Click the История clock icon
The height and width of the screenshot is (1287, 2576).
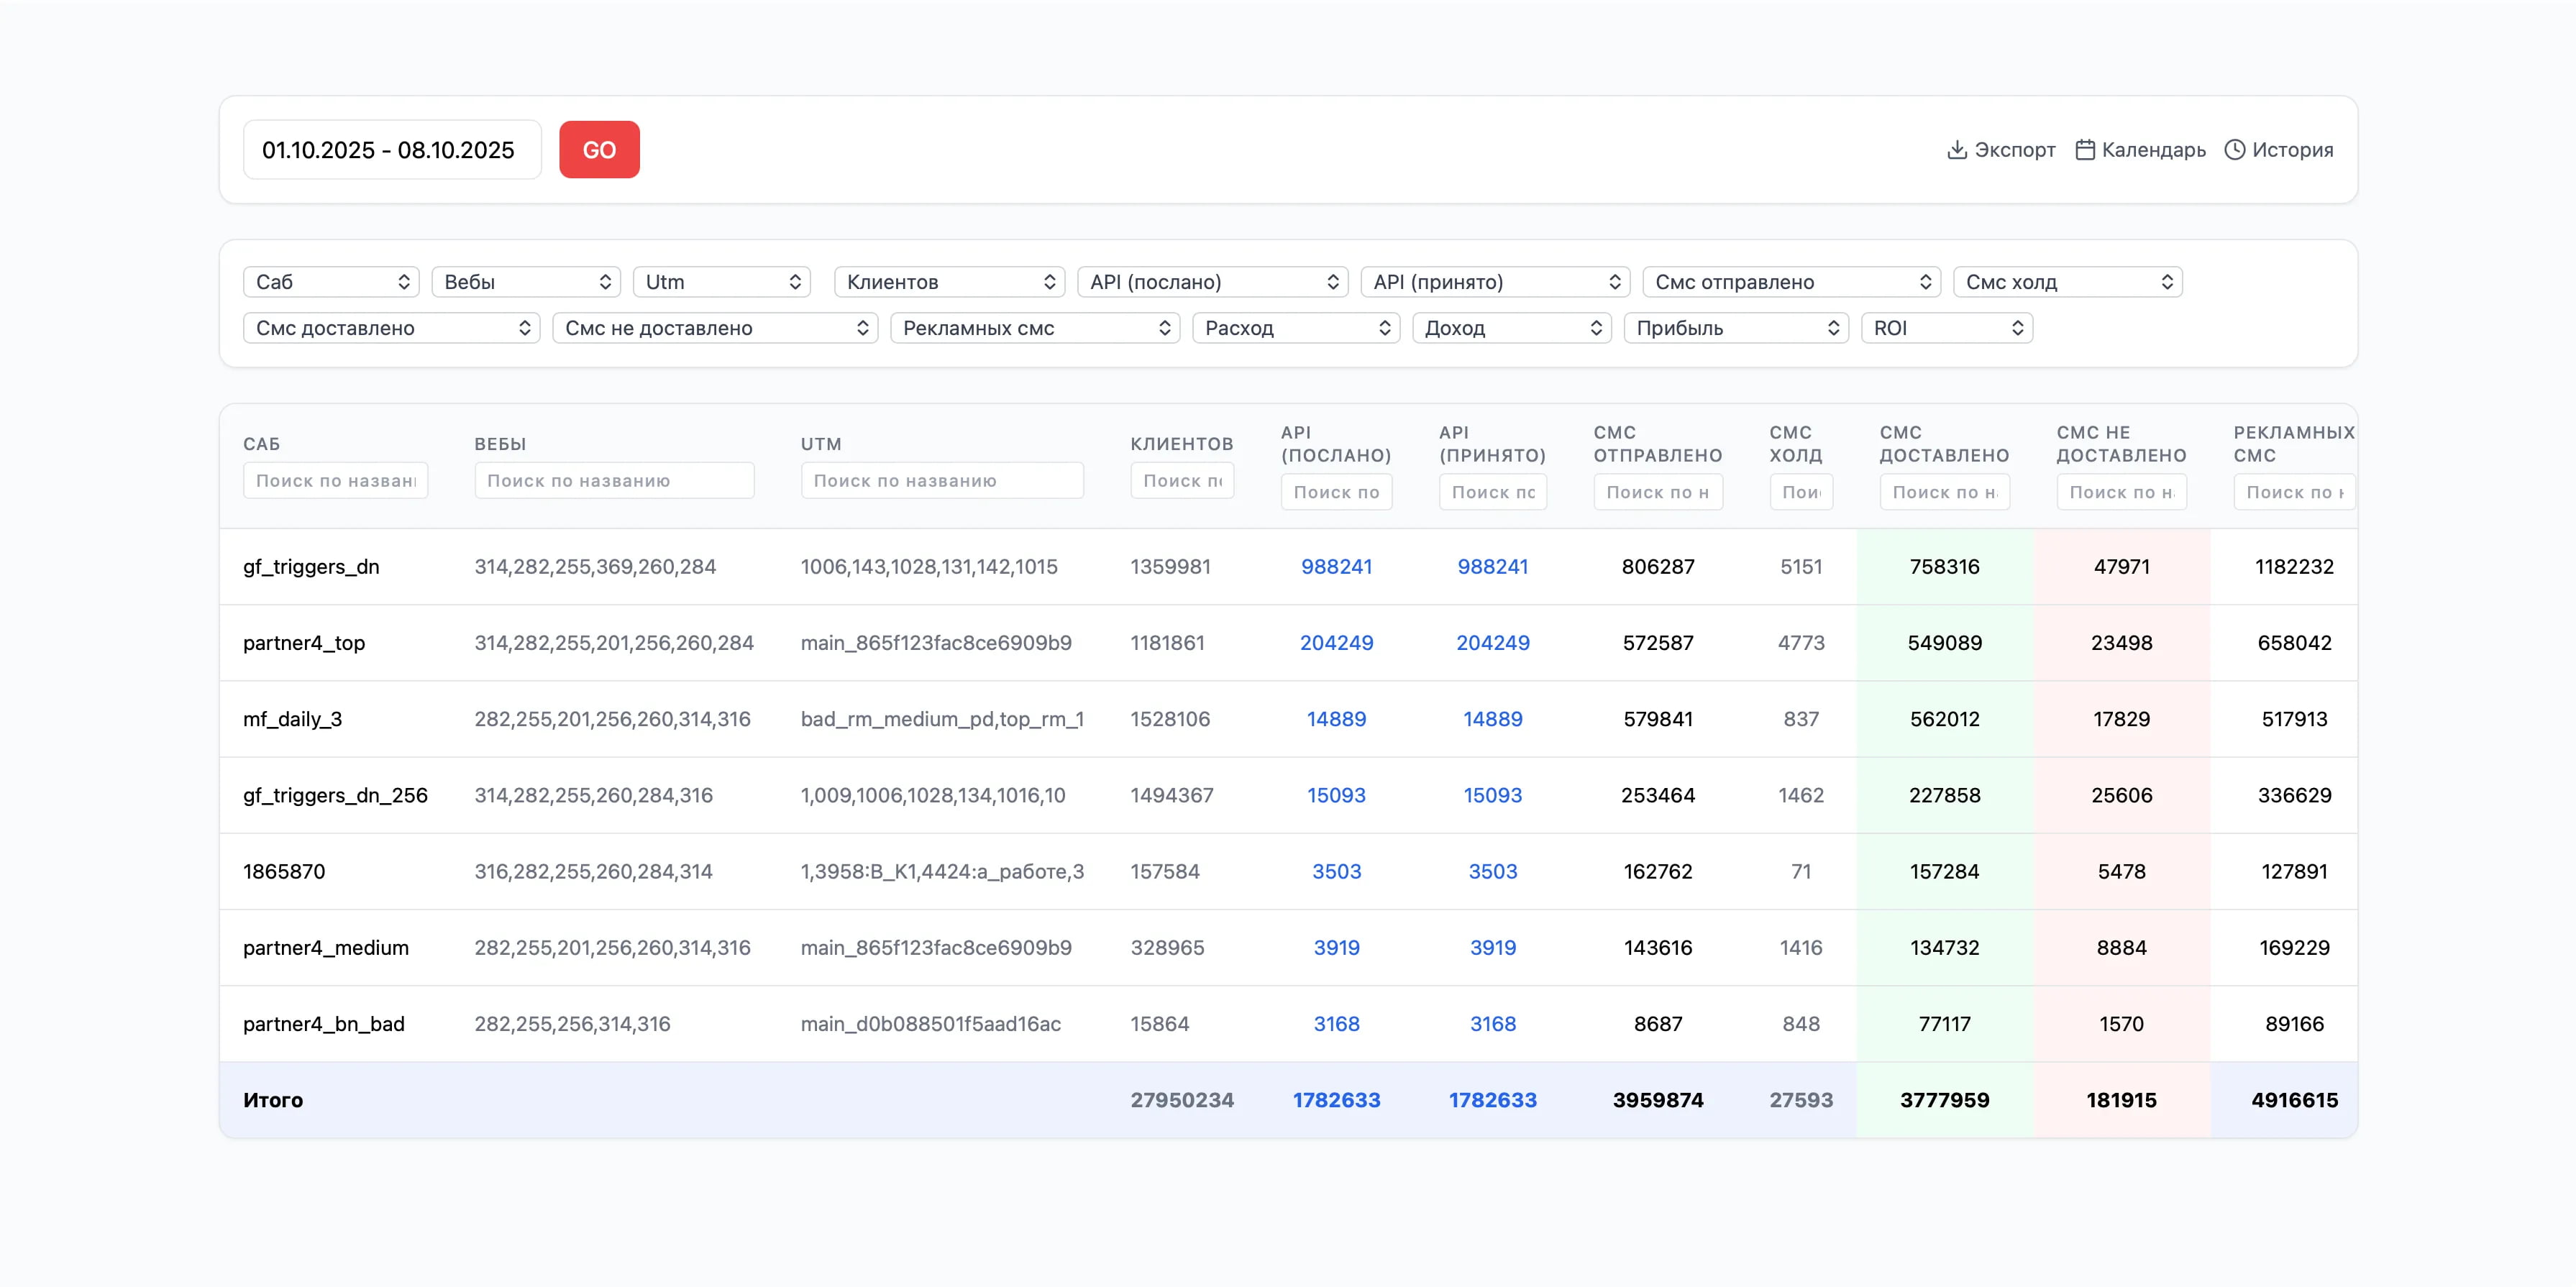(x=2234, y=150)
